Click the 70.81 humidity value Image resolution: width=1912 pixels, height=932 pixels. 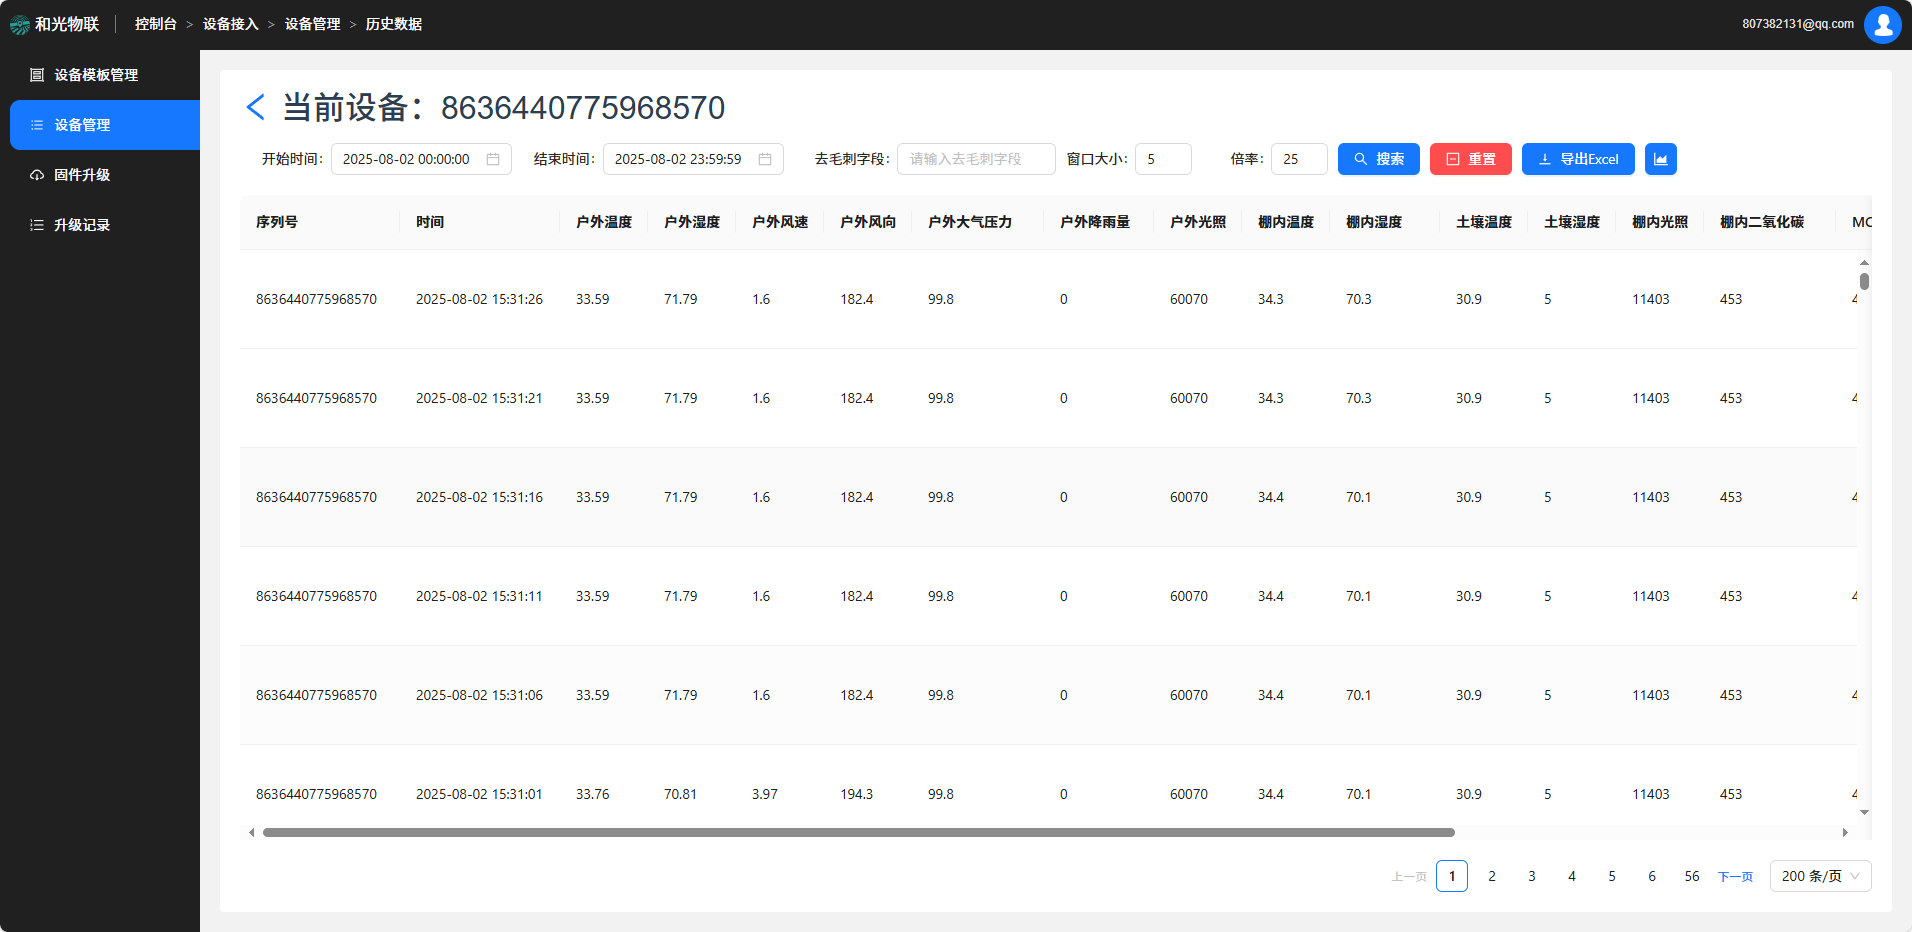(681, 794)
